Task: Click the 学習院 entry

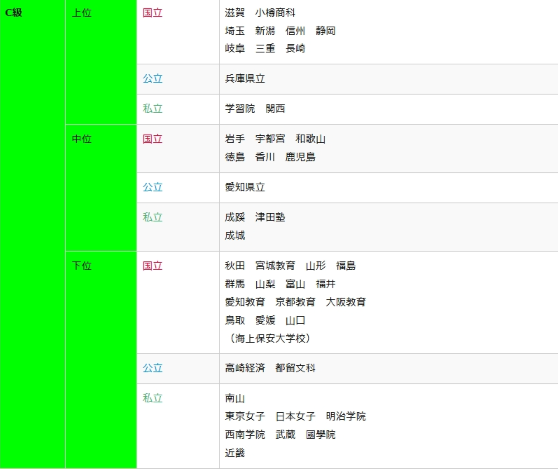Action: (240, 109)
